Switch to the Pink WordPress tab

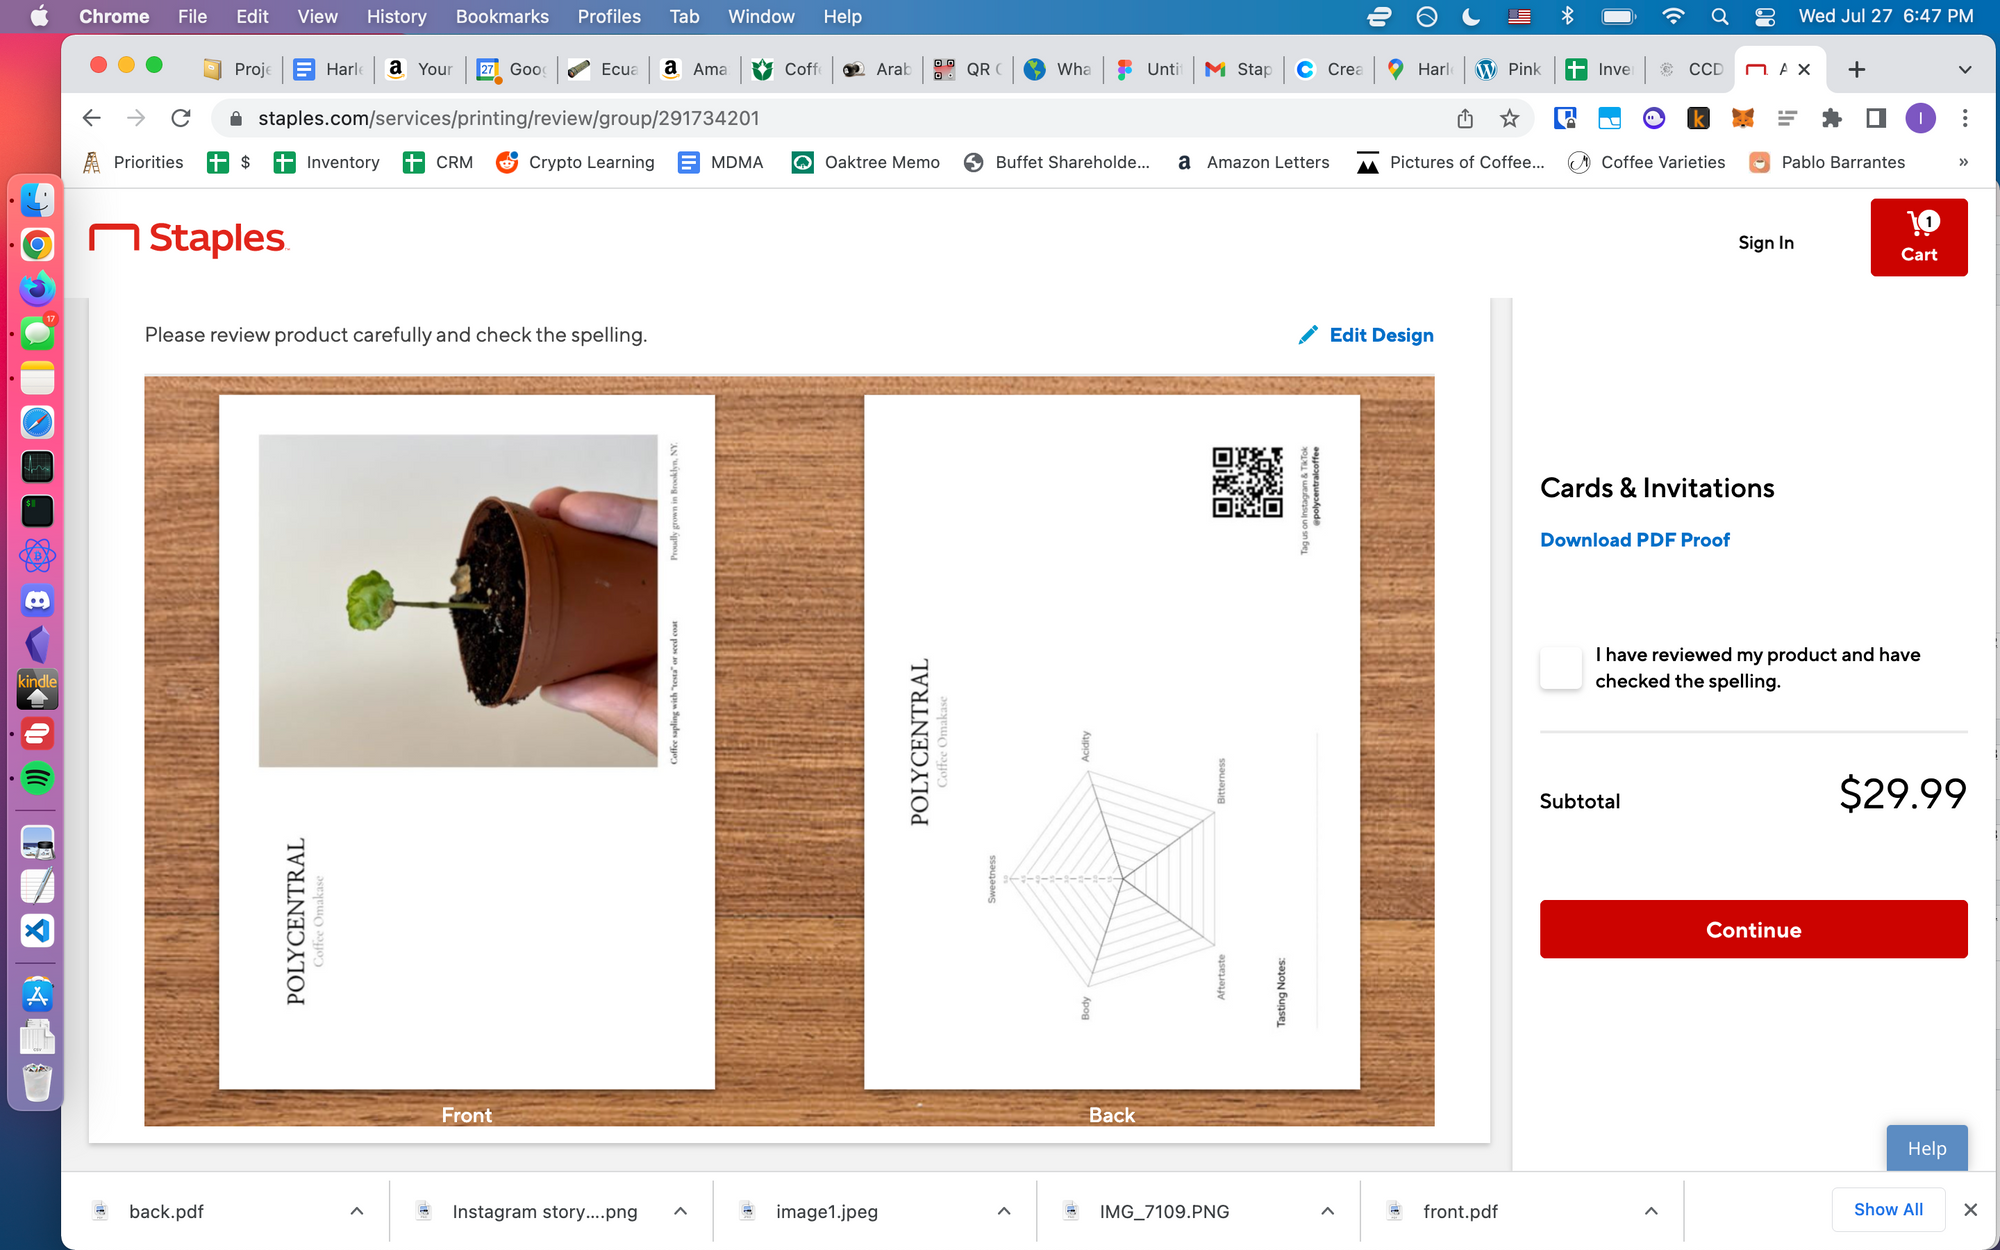pos(1509,69)
